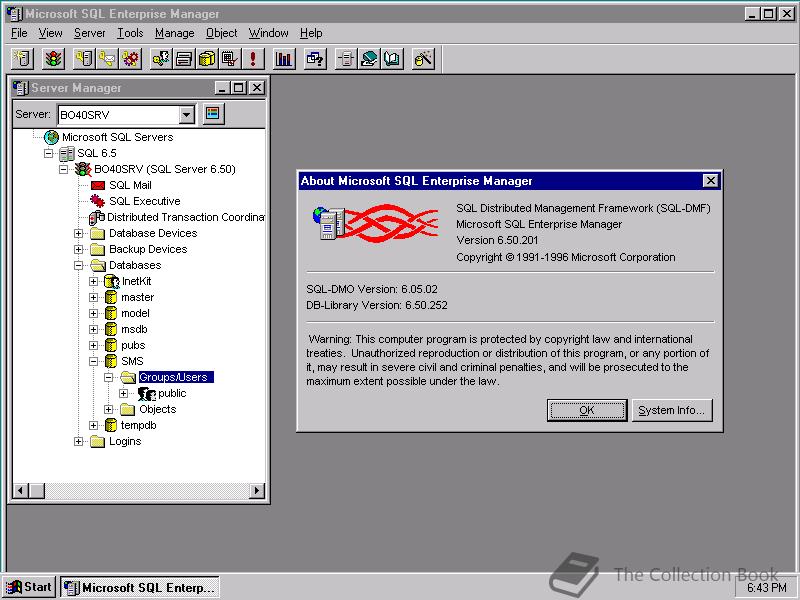This screenshot has height=600, width=800.
Task: Click the InetKit database cylinder icon
Action: [111, 281]
